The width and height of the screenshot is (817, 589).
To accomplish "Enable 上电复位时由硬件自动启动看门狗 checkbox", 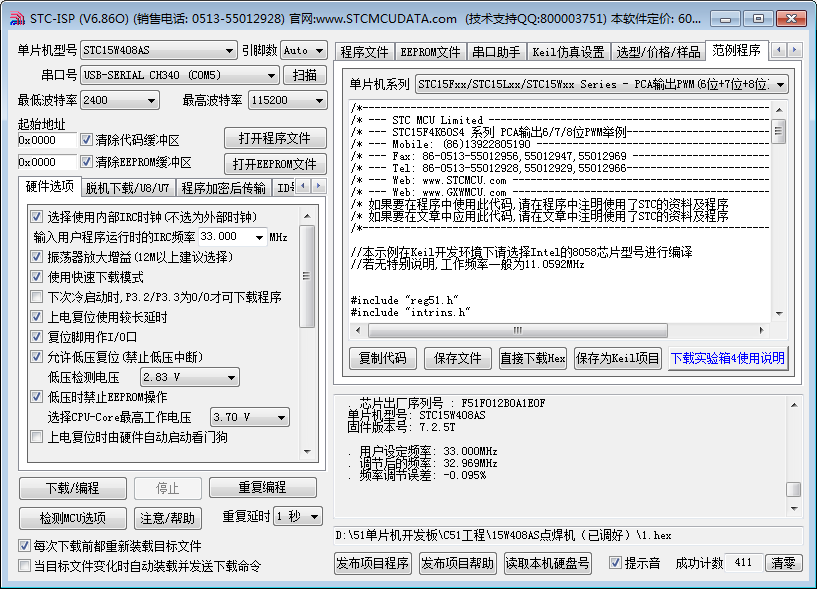I will (x=36, y=437).
